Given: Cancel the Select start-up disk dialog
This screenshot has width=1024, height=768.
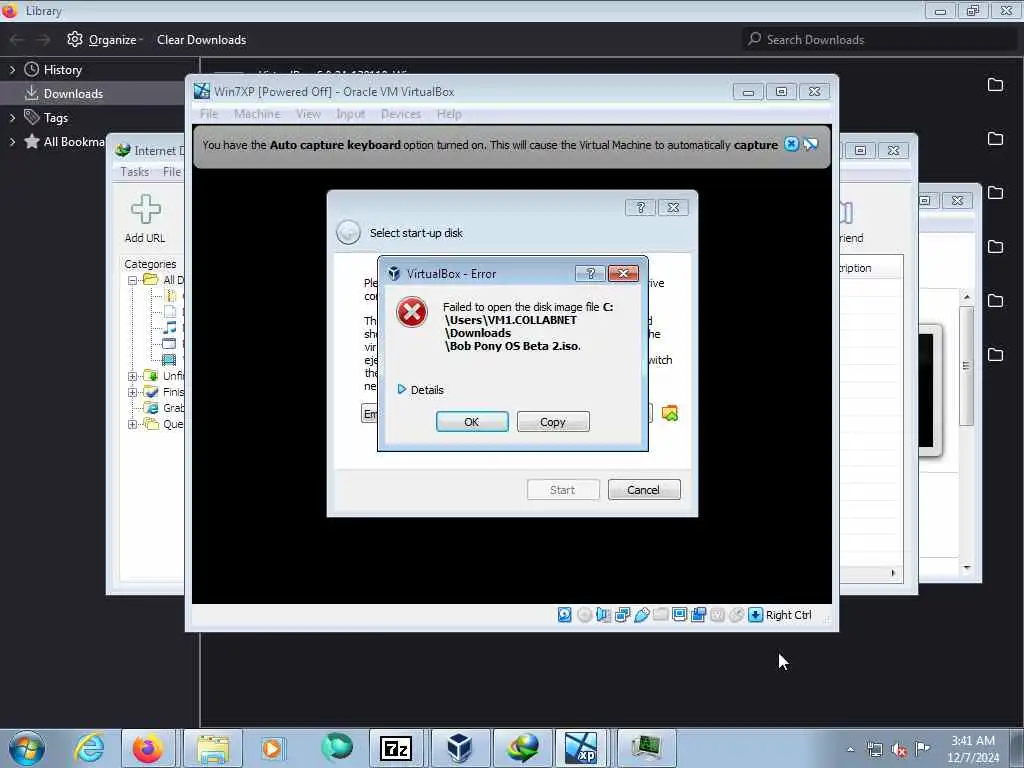Looking at the screenshot, I should (643, 490).
